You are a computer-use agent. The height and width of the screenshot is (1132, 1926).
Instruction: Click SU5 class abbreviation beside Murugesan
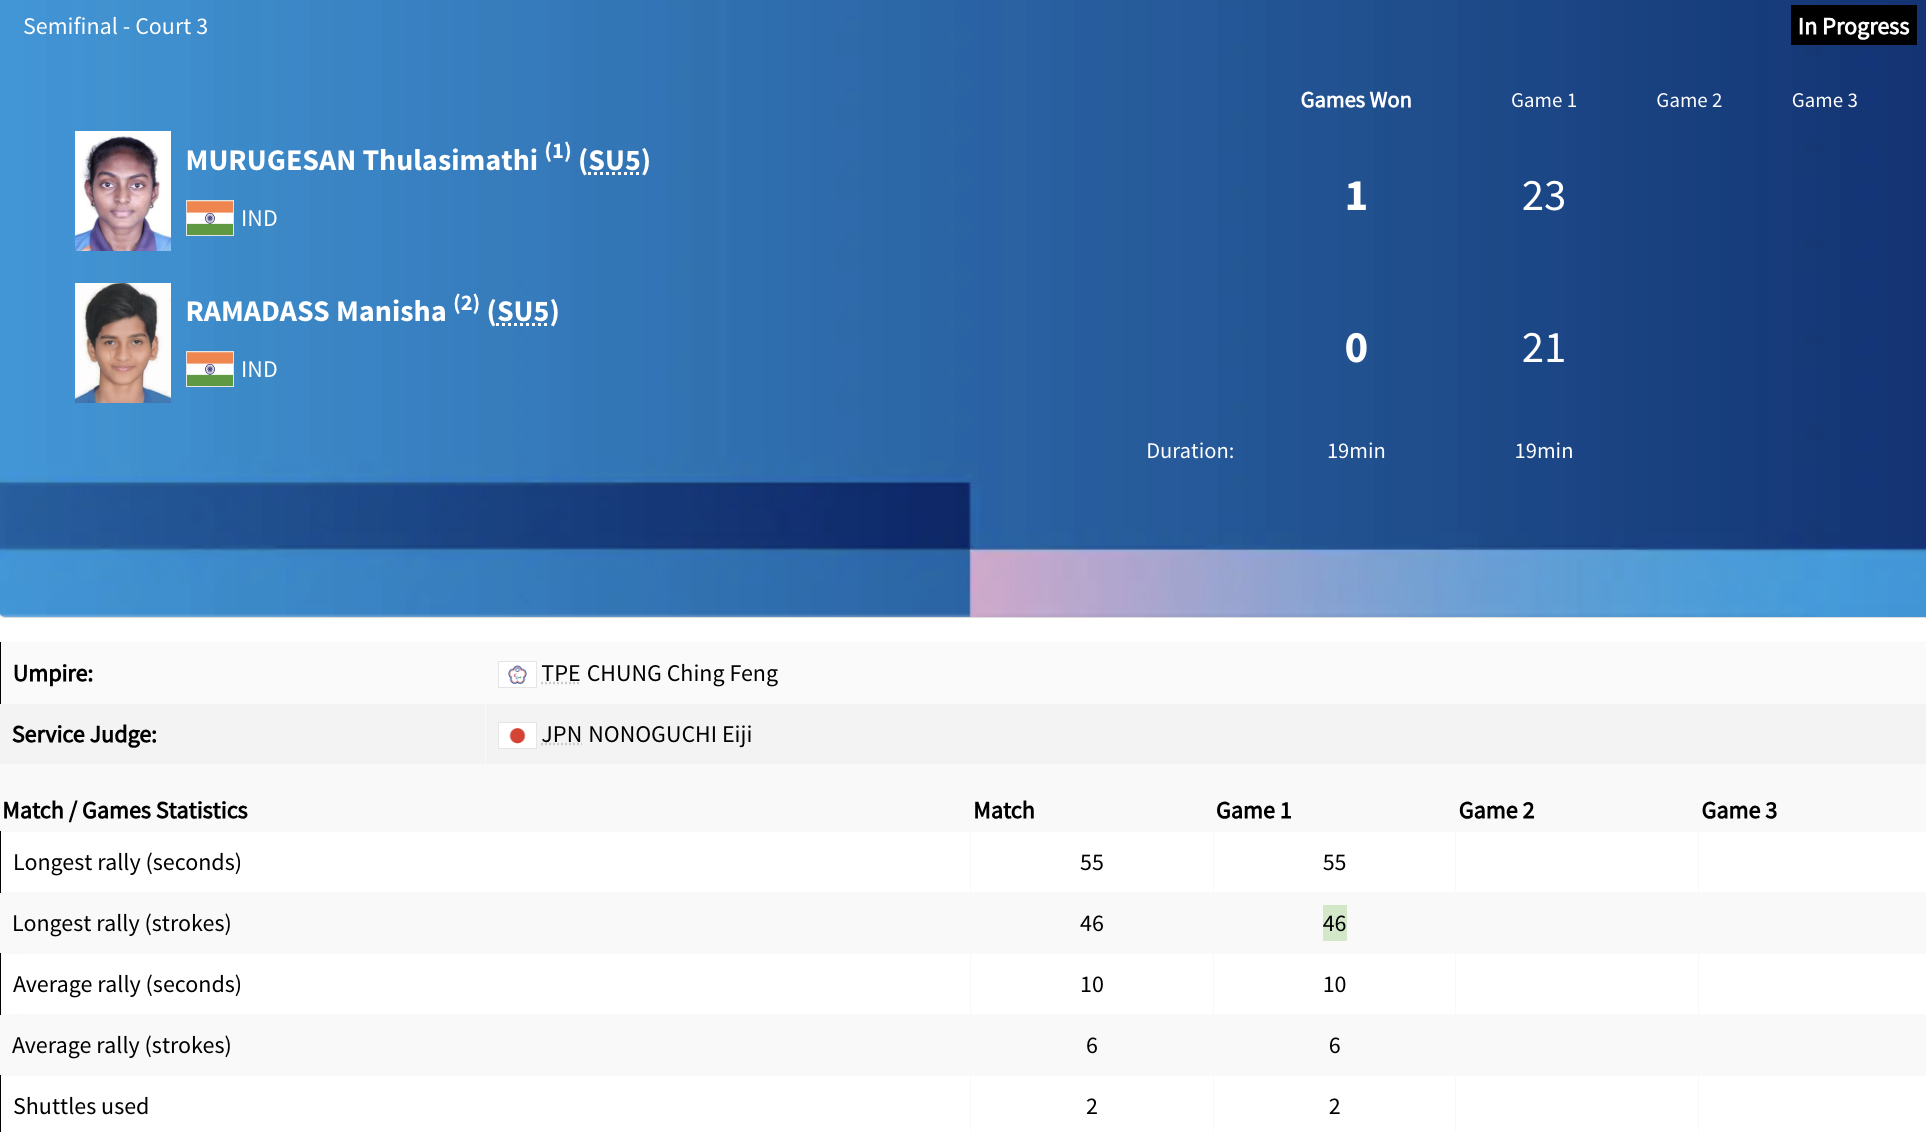614,161
